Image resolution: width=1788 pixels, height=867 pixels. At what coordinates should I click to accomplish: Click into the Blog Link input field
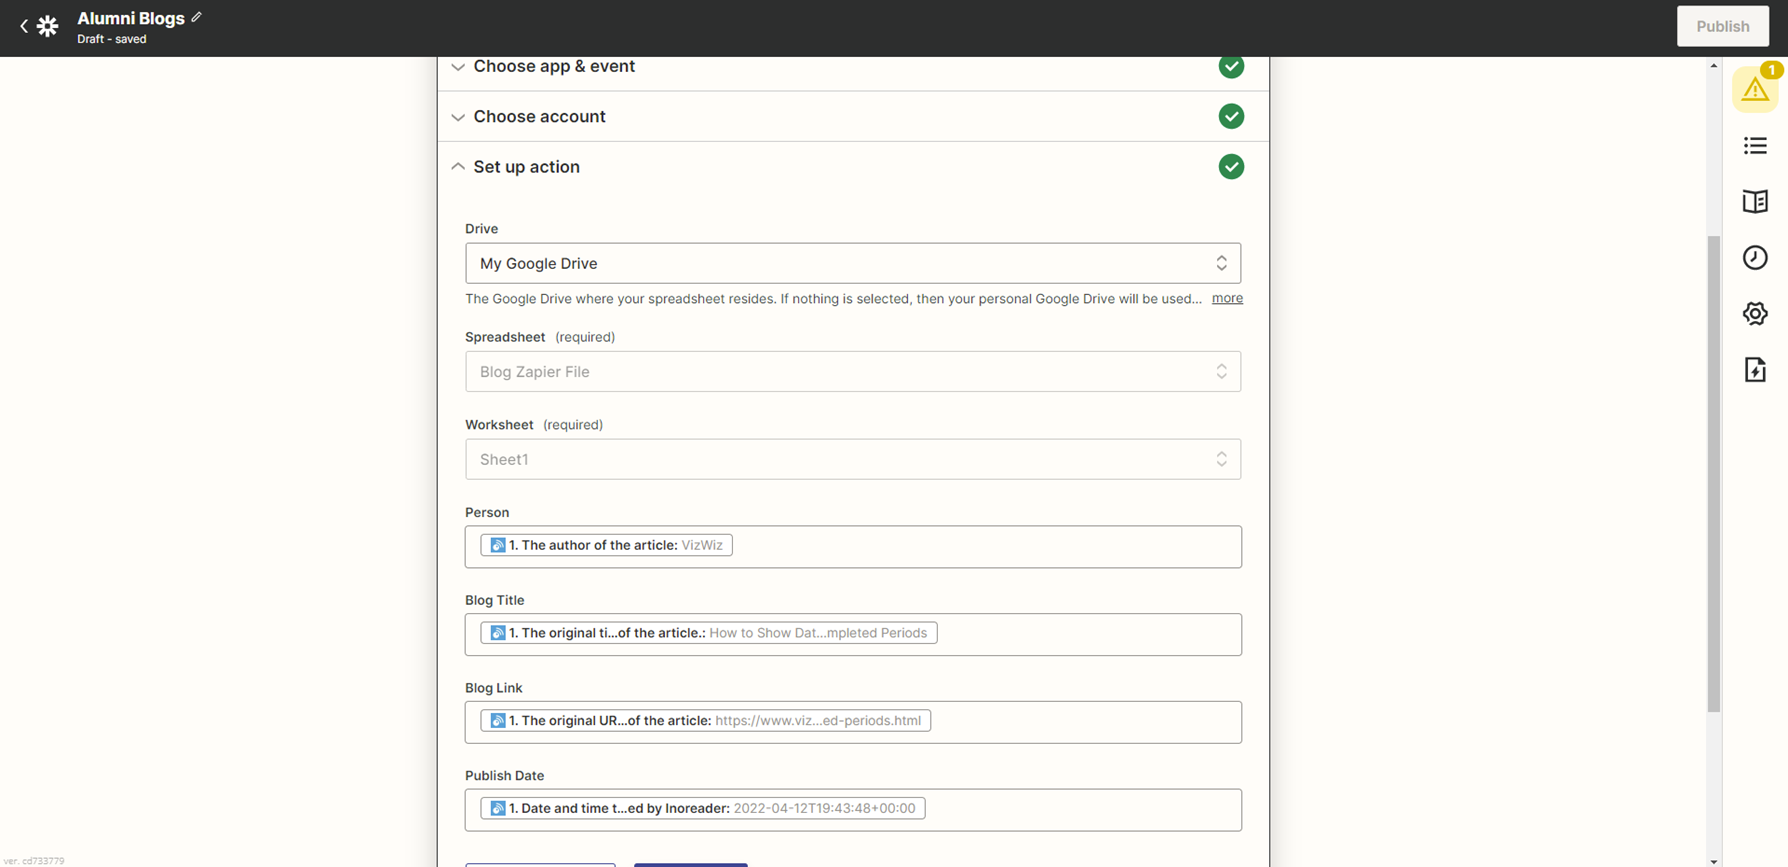(x=853, y=722)
